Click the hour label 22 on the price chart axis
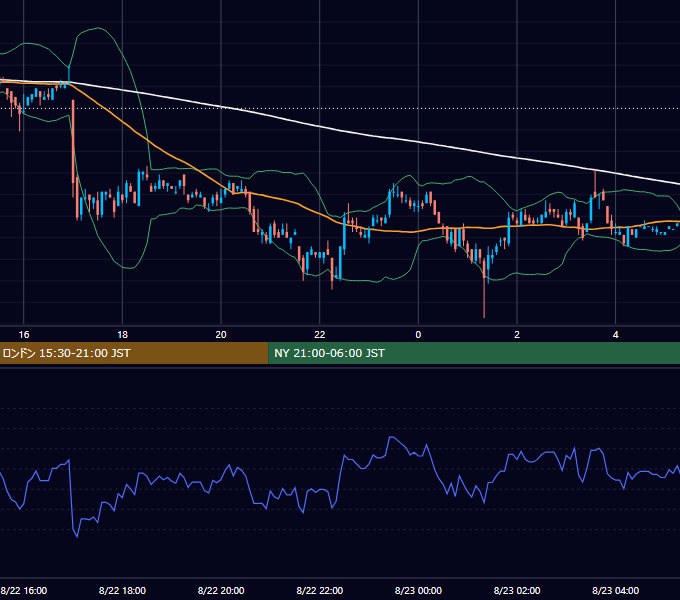This screenshot has width=680, height=600. click(x=320, y=335)
